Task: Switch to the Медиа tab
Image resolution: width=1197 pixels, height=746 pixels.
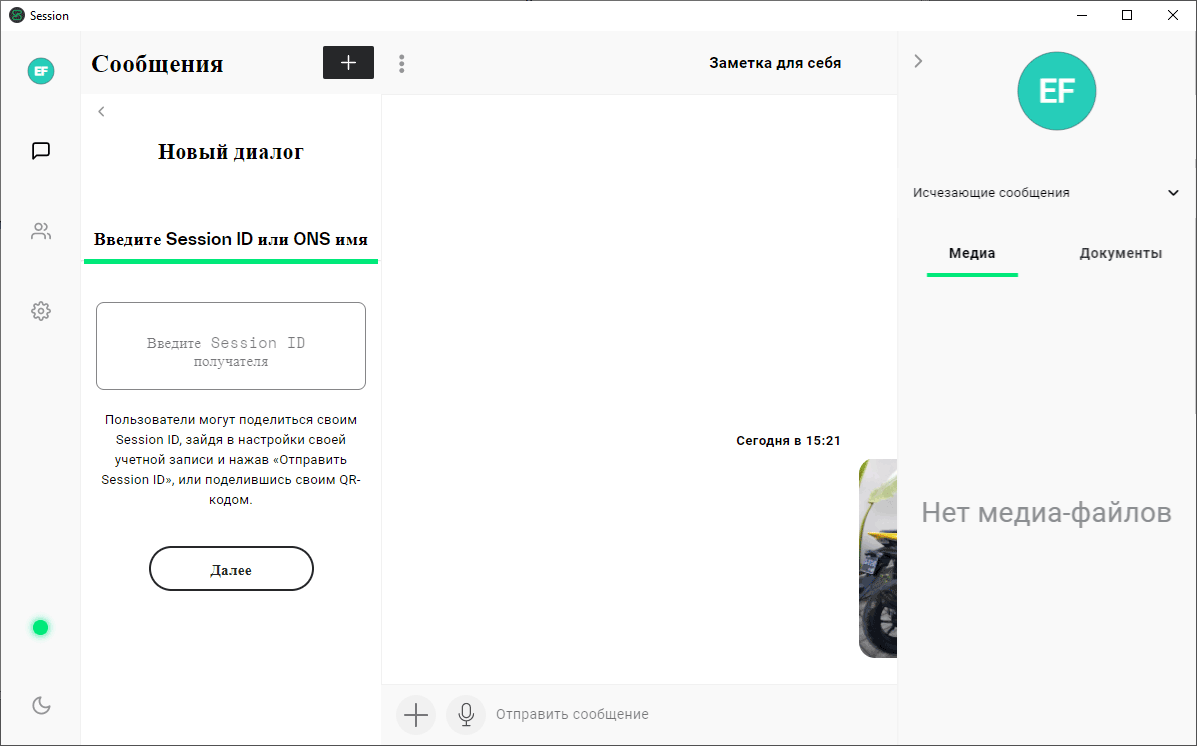Action: 972,254
